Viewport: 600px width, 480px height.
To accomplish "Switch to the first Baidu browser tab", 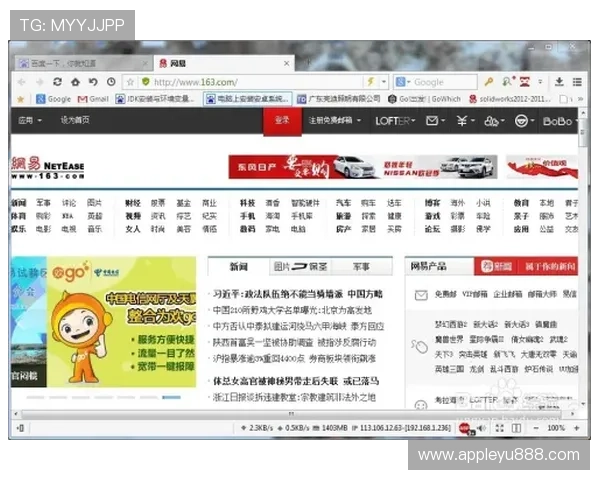I will pyautogui.click(x=82, y=63).
